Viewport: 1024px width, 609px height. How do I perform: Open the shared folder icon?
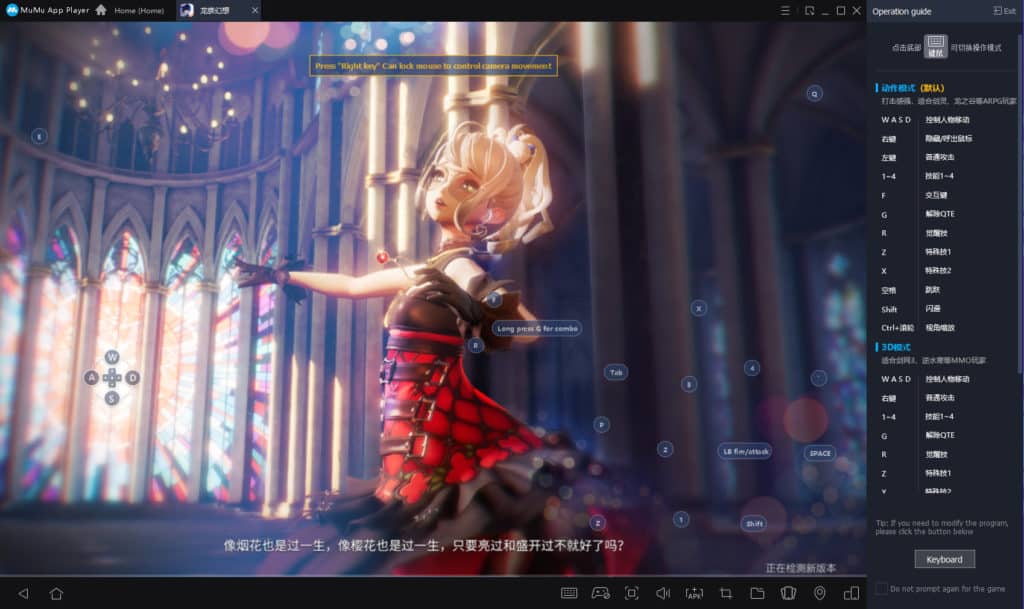[x=757, y=593]
